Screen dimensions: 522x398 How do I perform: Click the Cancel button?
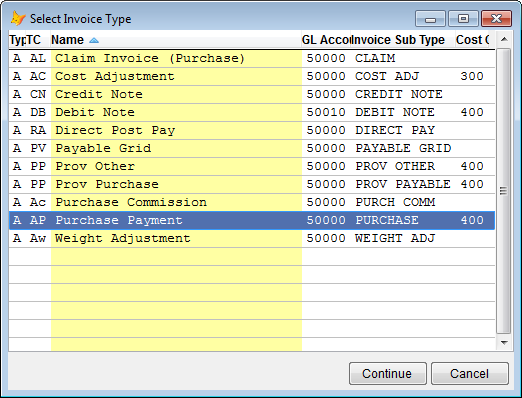[x=470, y=374]
